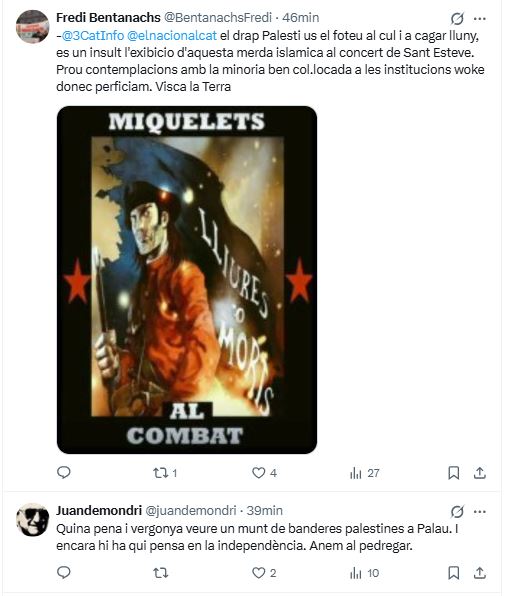Like the Fredi Bentanachs tweet
The image size is (507, 596).
point(264,473)
